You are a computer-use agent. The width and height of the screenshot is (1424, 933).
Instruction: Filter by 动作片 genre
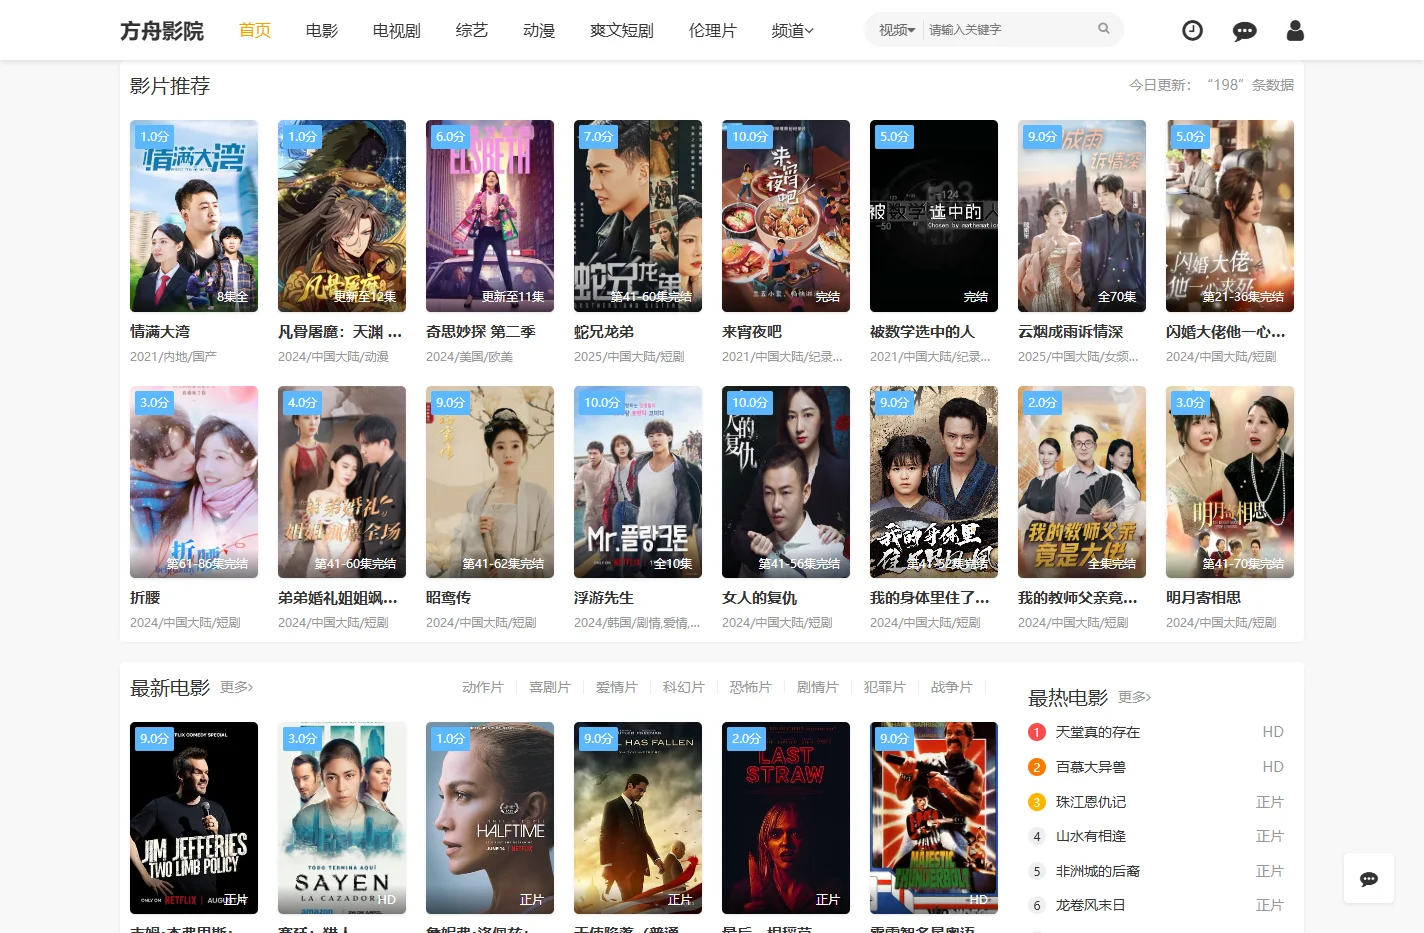coord(483,687)
